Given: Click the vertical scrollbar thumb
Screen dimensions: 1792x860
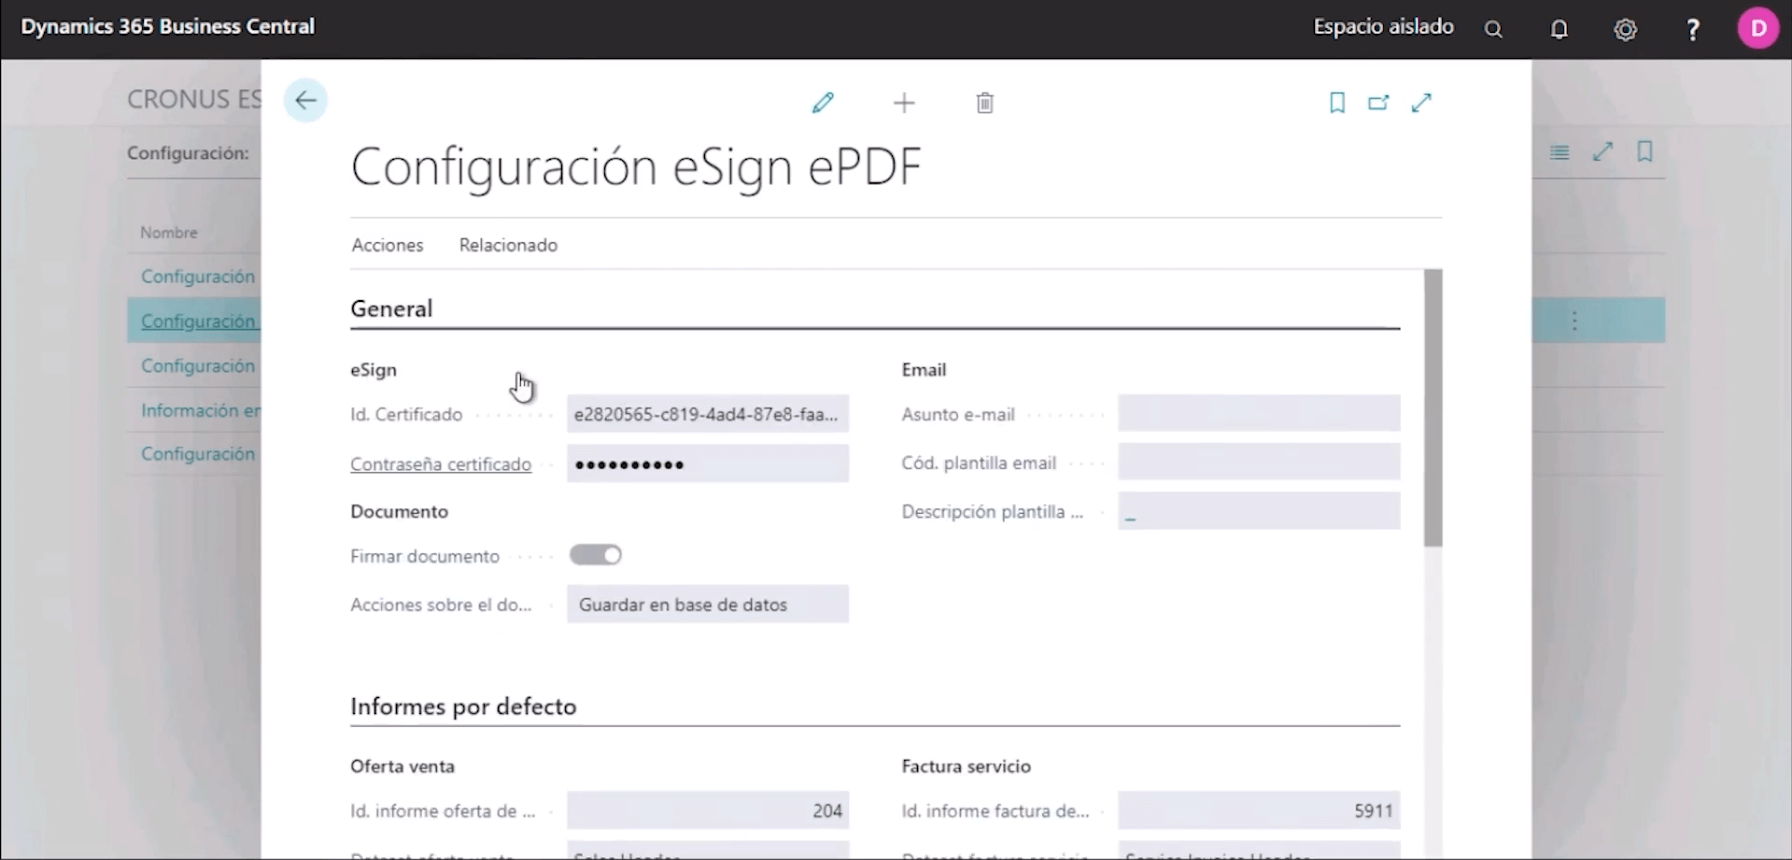Looking at the screenshot, I should coord(1433,407).
